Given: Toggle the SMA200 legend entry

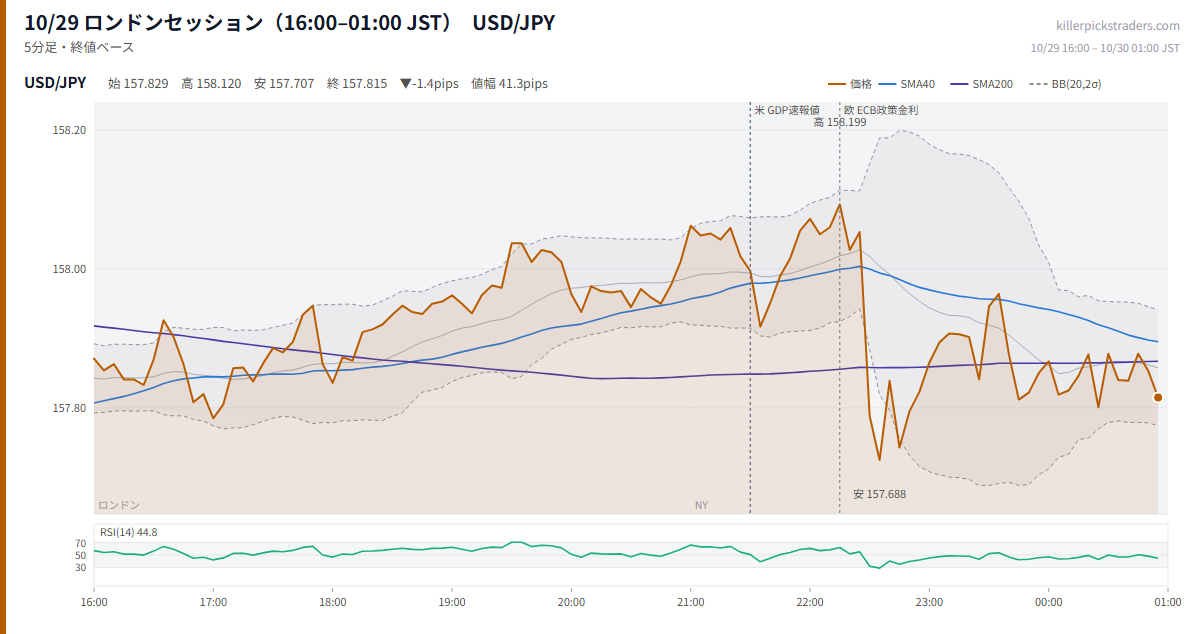Looking at the screenshot, I should [981, 84].
